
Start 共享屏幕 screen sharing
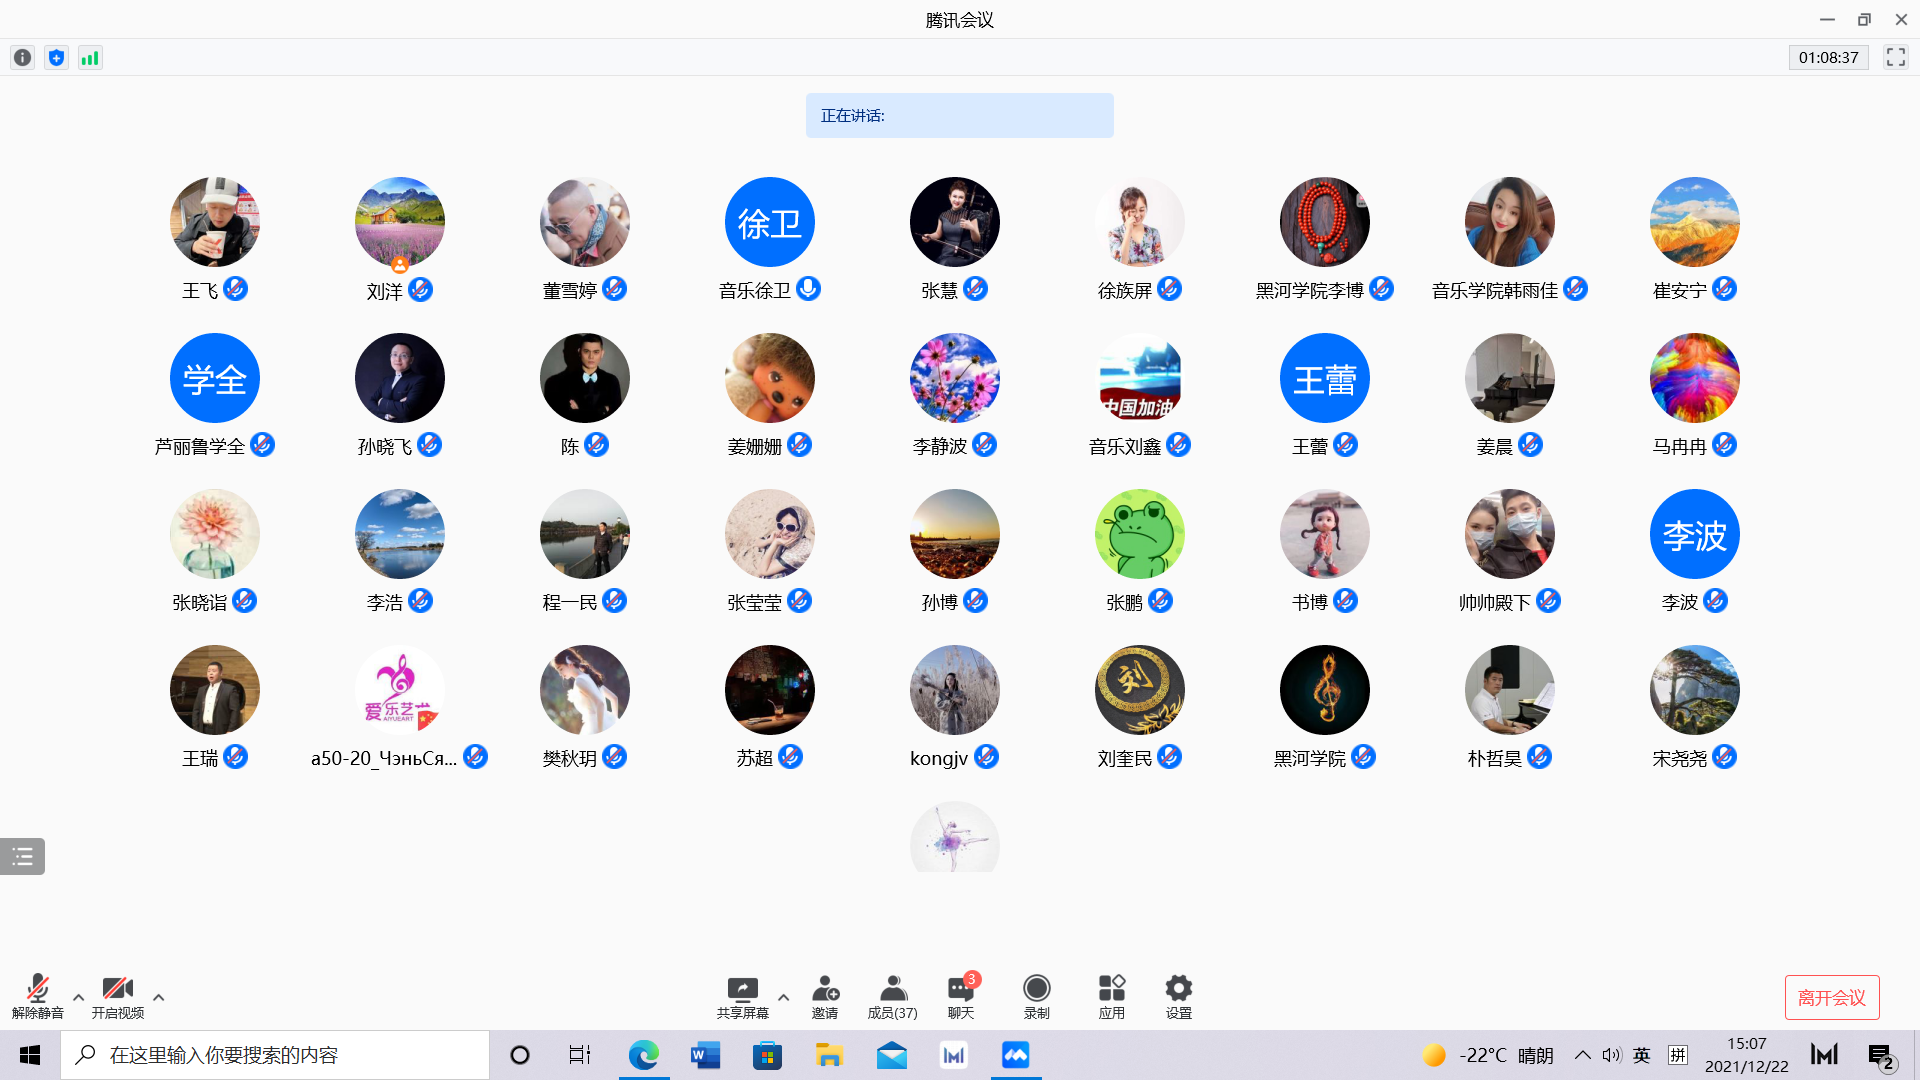coord(743,997)
